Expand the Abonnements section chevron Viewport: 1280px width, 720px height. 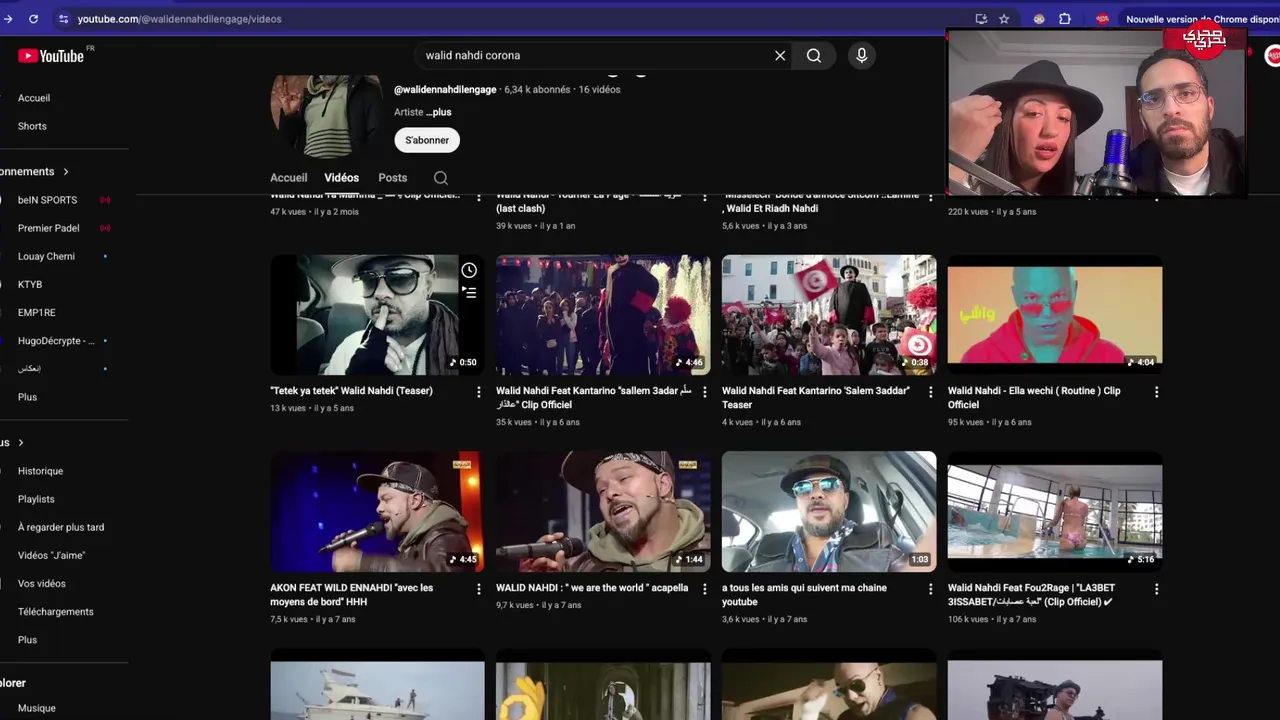[66, 172]
